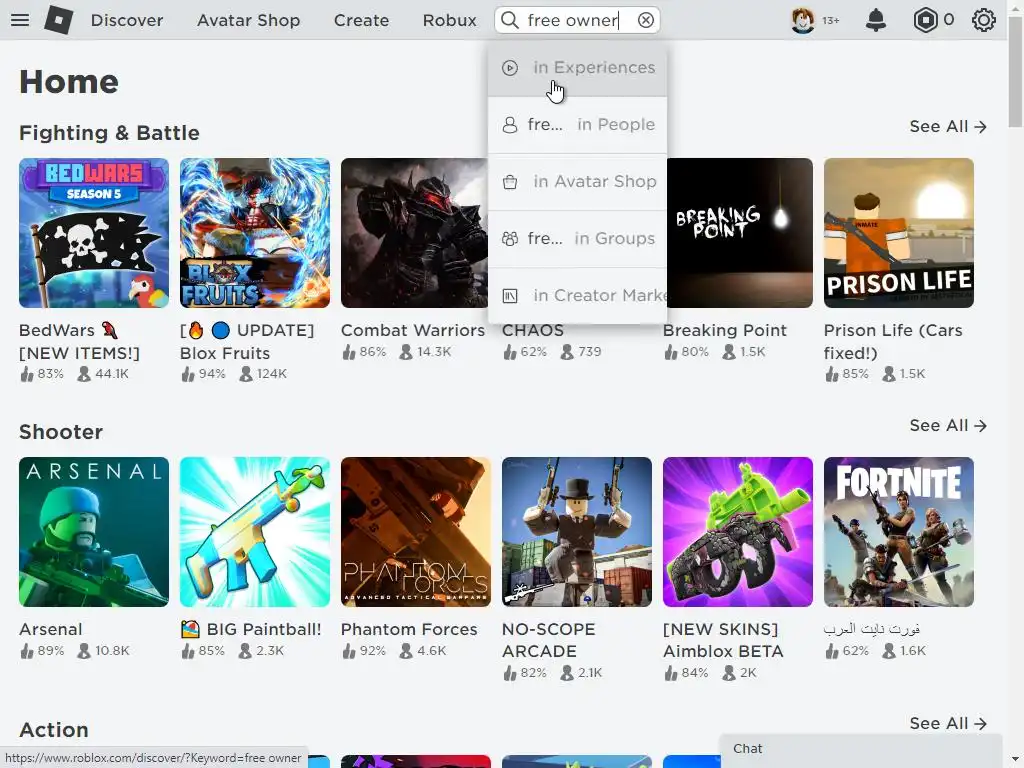Image resolution: width=1024 pixels, height=768 pixels.
Task: Open the settings gear menu
Action: tap(984, 20)
